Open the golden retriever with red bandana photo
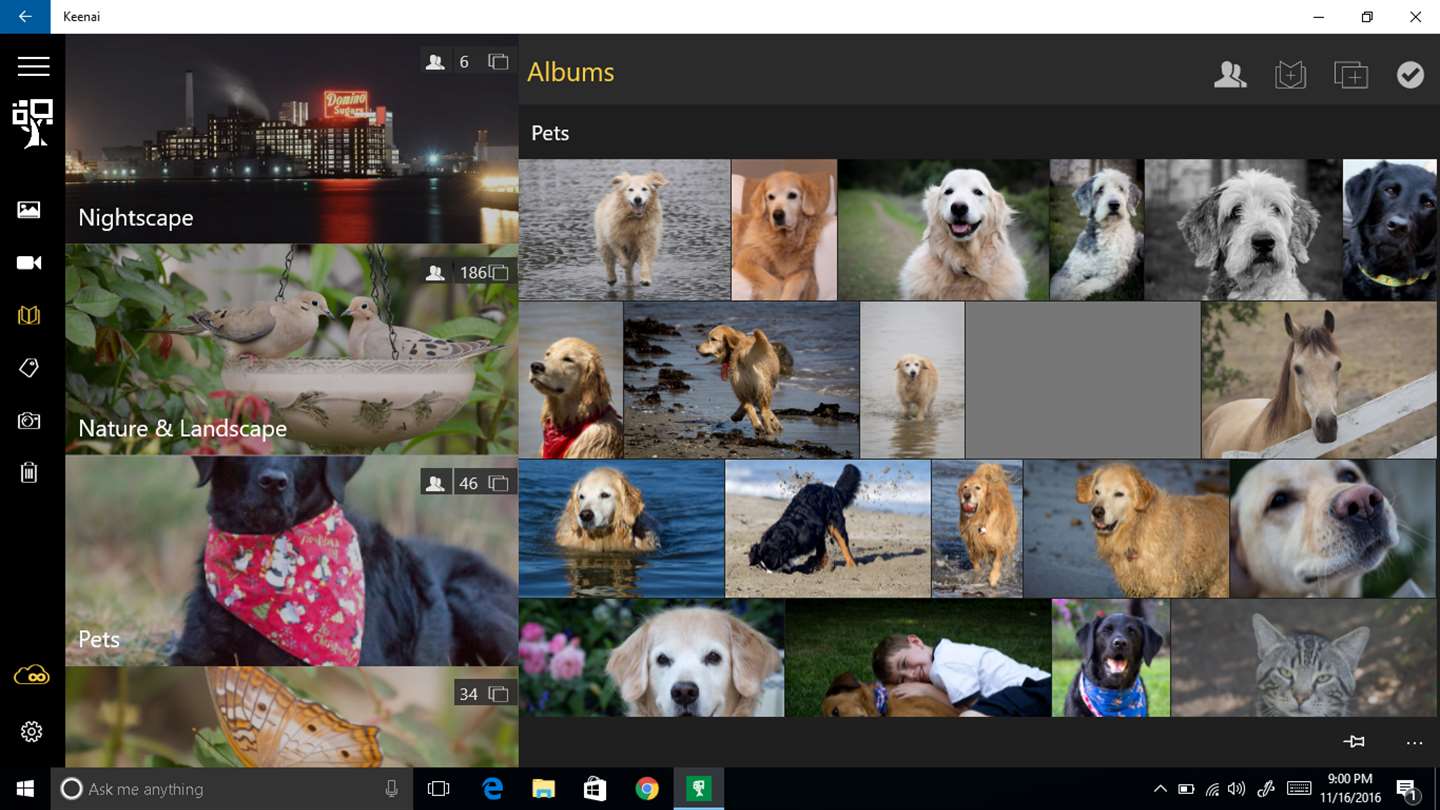1440x810 pixels. (571, 380)
